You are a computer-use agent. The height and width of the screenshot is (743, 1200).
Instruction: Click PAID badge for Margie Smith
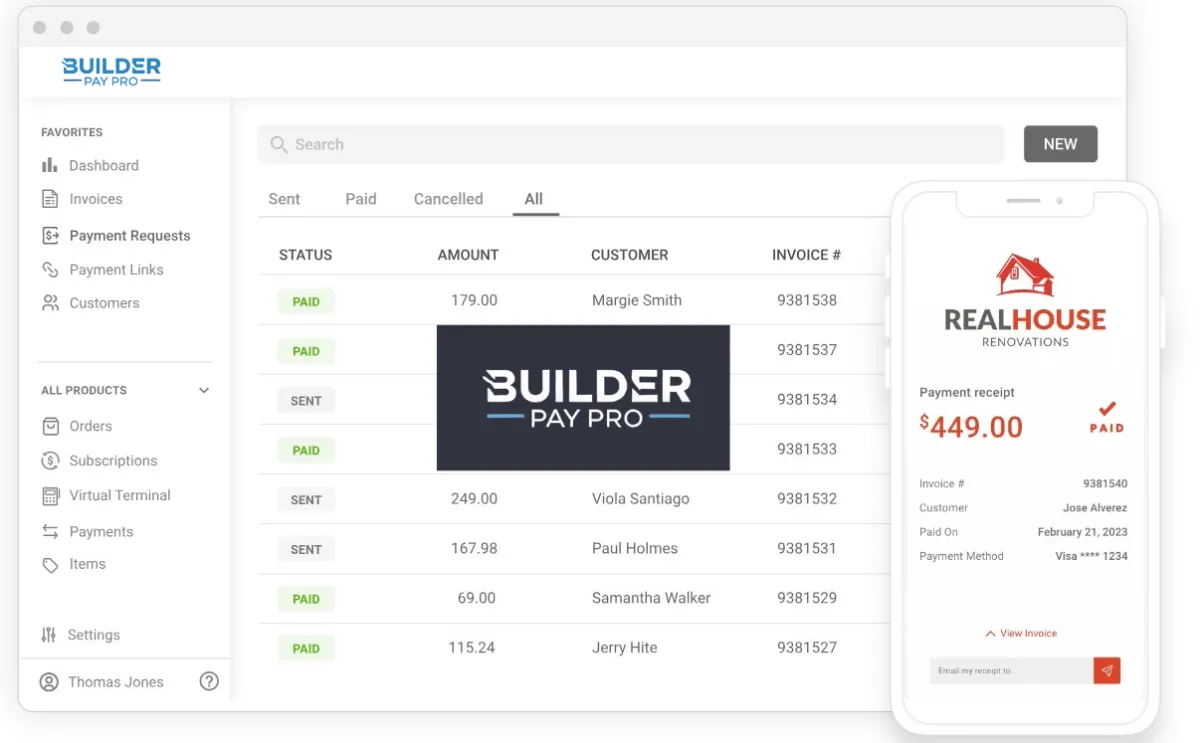tap(306, 301)
